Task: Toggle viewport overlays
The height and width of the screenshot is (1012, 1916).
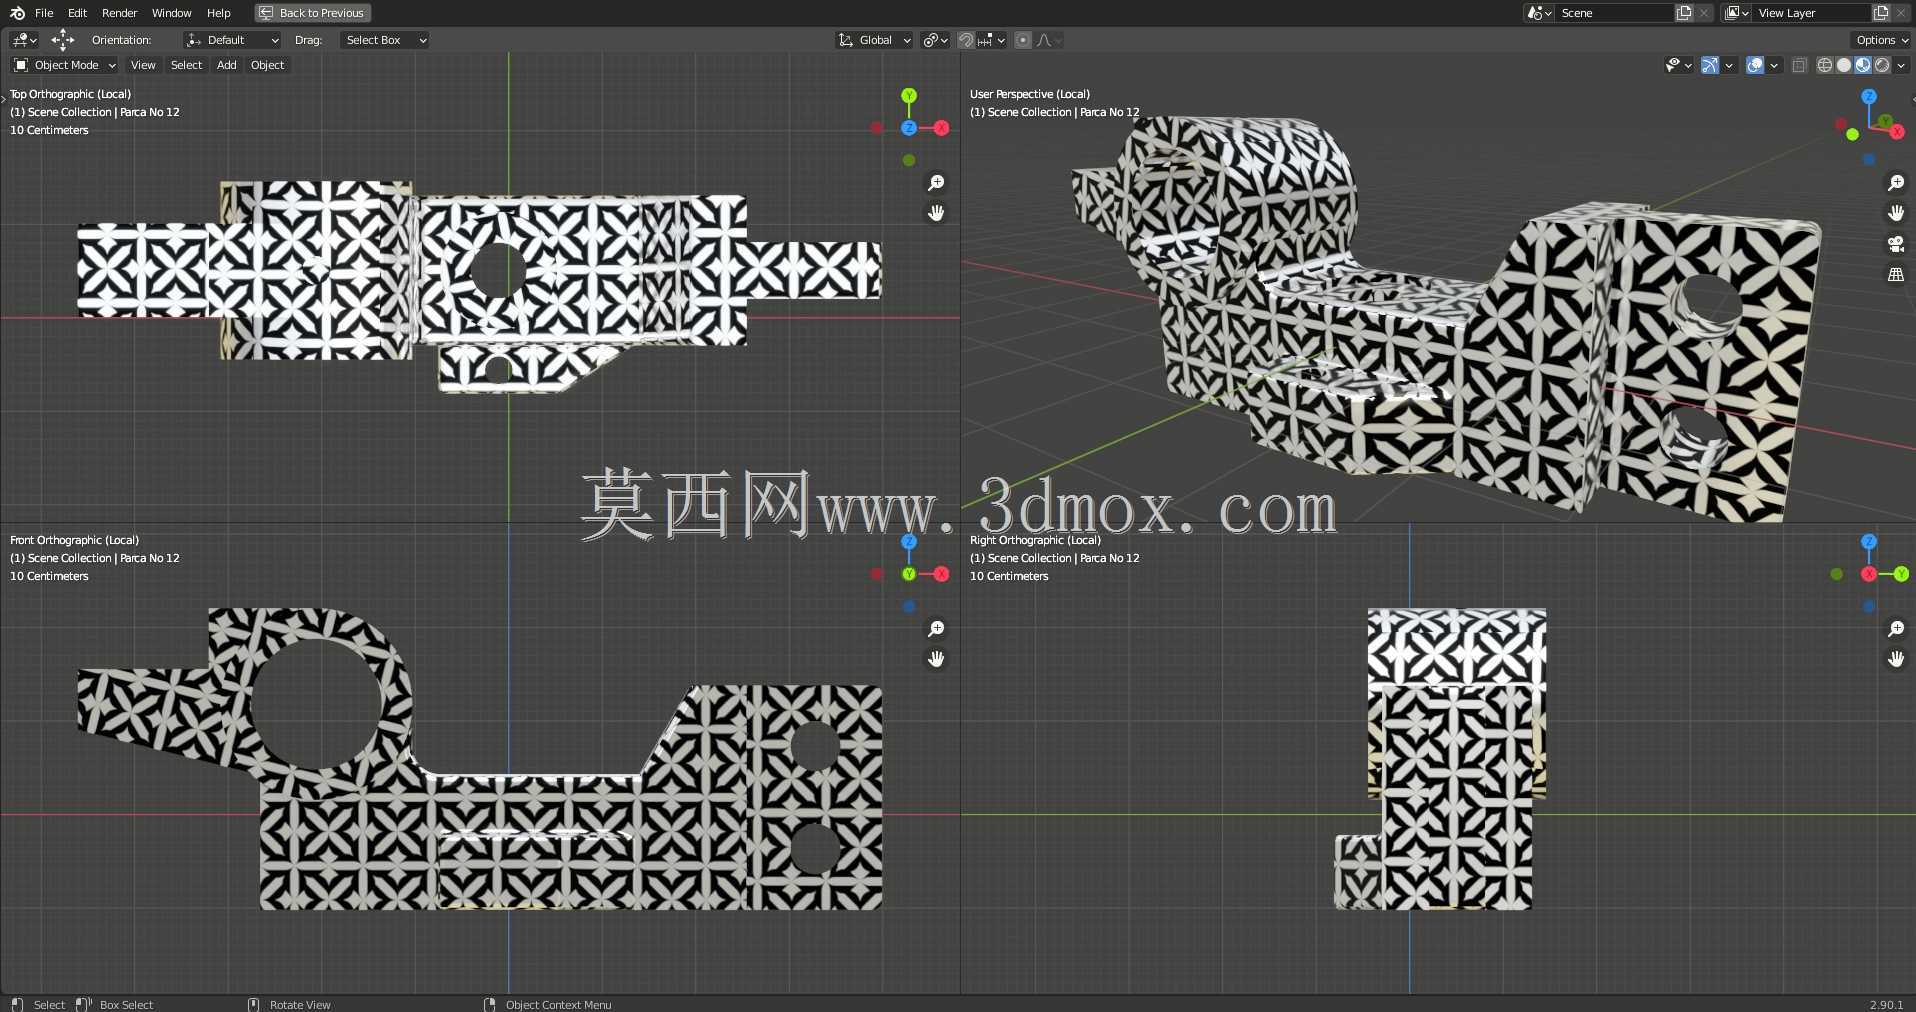Action: pos(1754,65)
